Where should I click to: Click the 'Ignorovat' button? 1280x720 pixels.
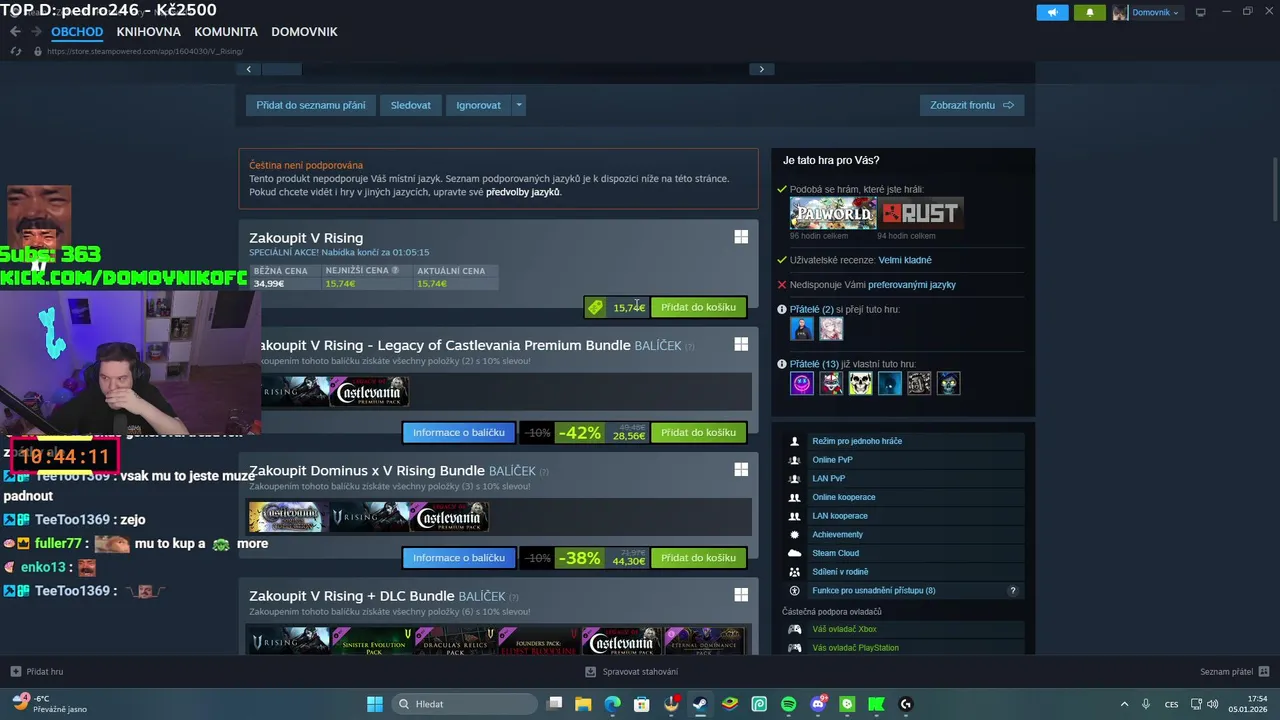478,105
